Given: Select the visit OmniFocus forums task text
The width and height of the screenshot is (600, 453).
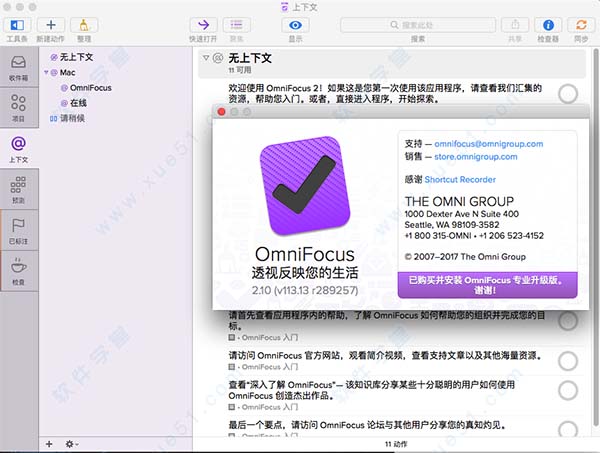Looking at the screenshot, I should (x=368, y=425).
